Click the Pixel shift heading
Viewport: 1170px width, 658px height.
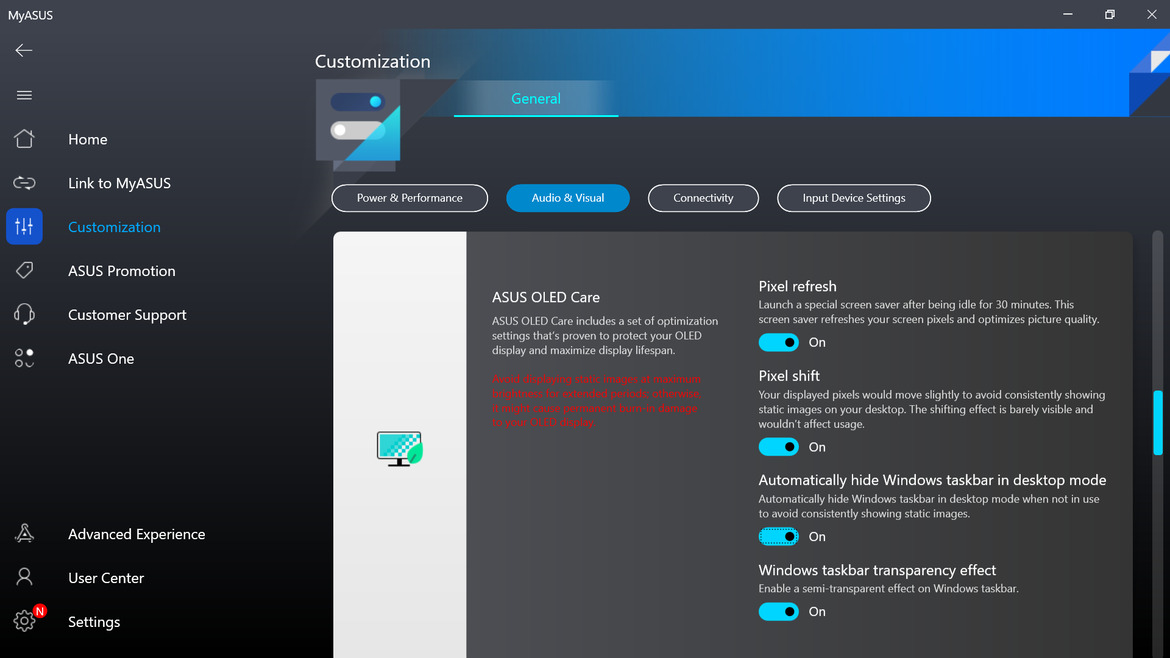pyautogui.click(x=789, y=376)
